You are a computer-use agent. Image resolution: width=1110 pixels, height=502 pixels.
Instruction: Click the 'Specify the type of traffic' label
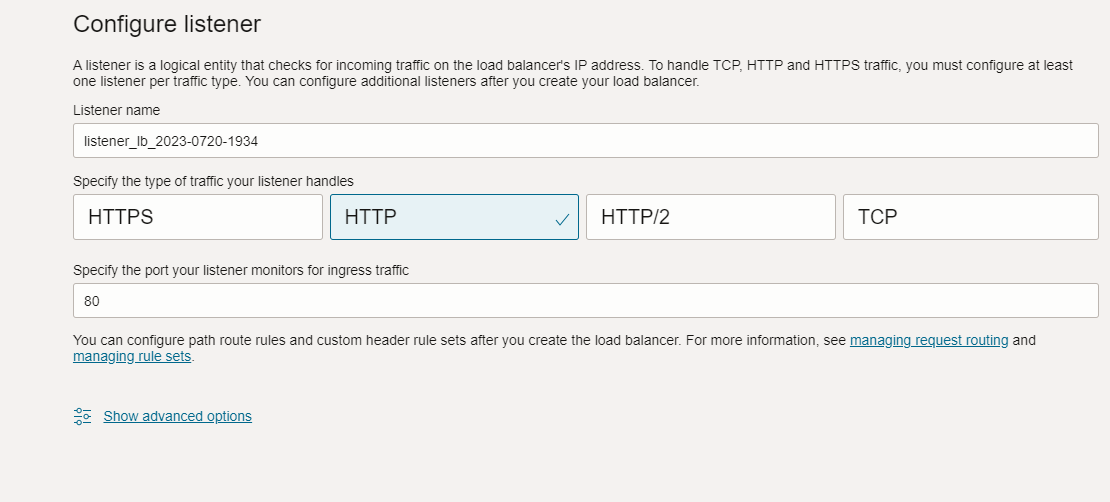coord(213,181)
